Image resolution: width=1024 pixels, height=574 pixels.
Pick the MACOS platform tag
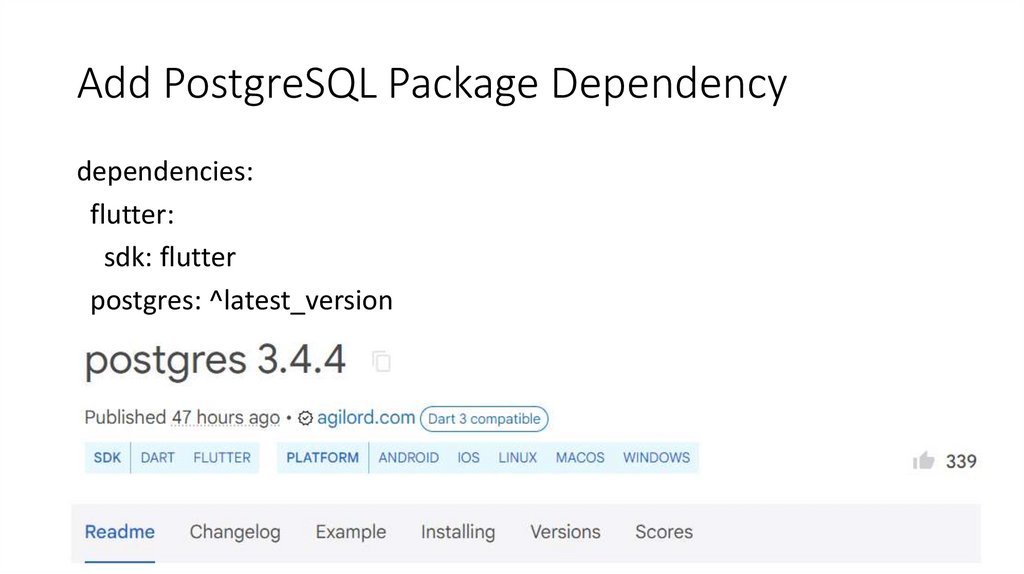pyautogui.click(x=580, y=458)
